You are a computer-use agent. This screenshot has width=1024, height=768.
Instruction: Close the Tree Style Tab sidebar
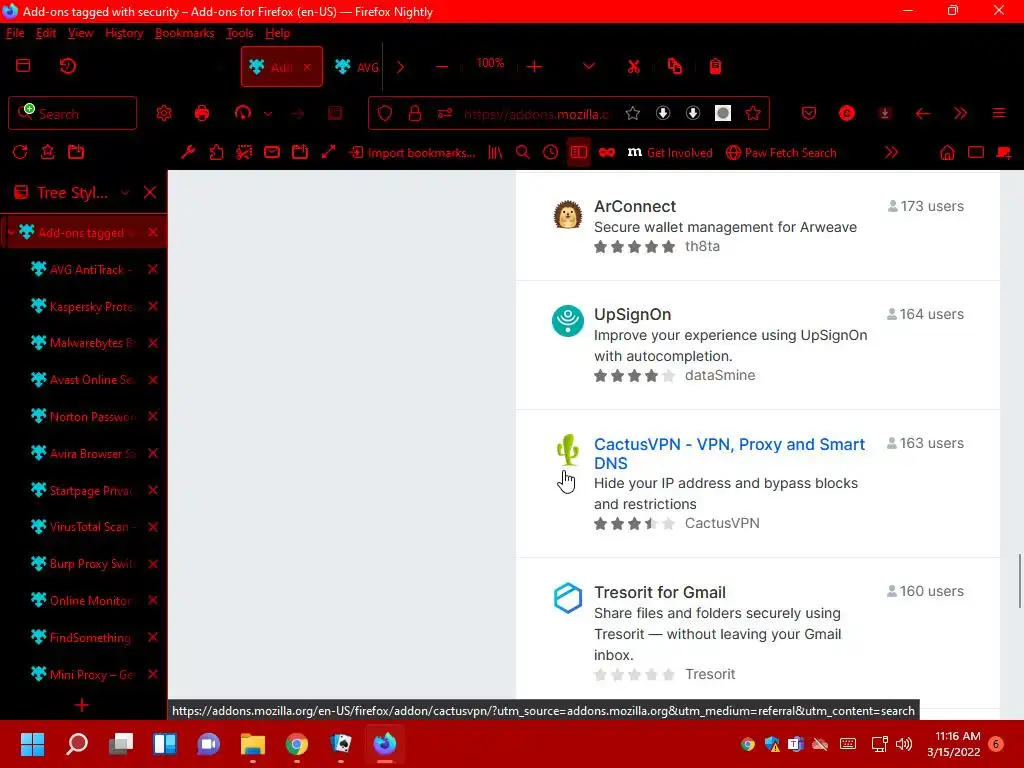point(150,193)
